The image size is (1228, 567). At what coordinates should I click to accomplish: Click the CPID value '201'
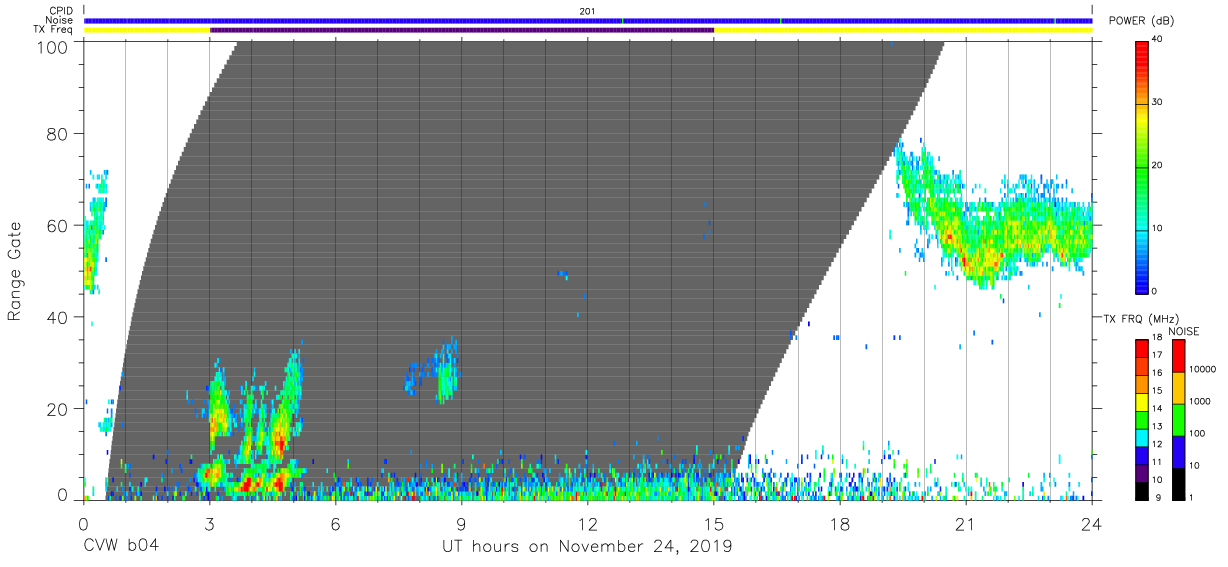(588, 11)
